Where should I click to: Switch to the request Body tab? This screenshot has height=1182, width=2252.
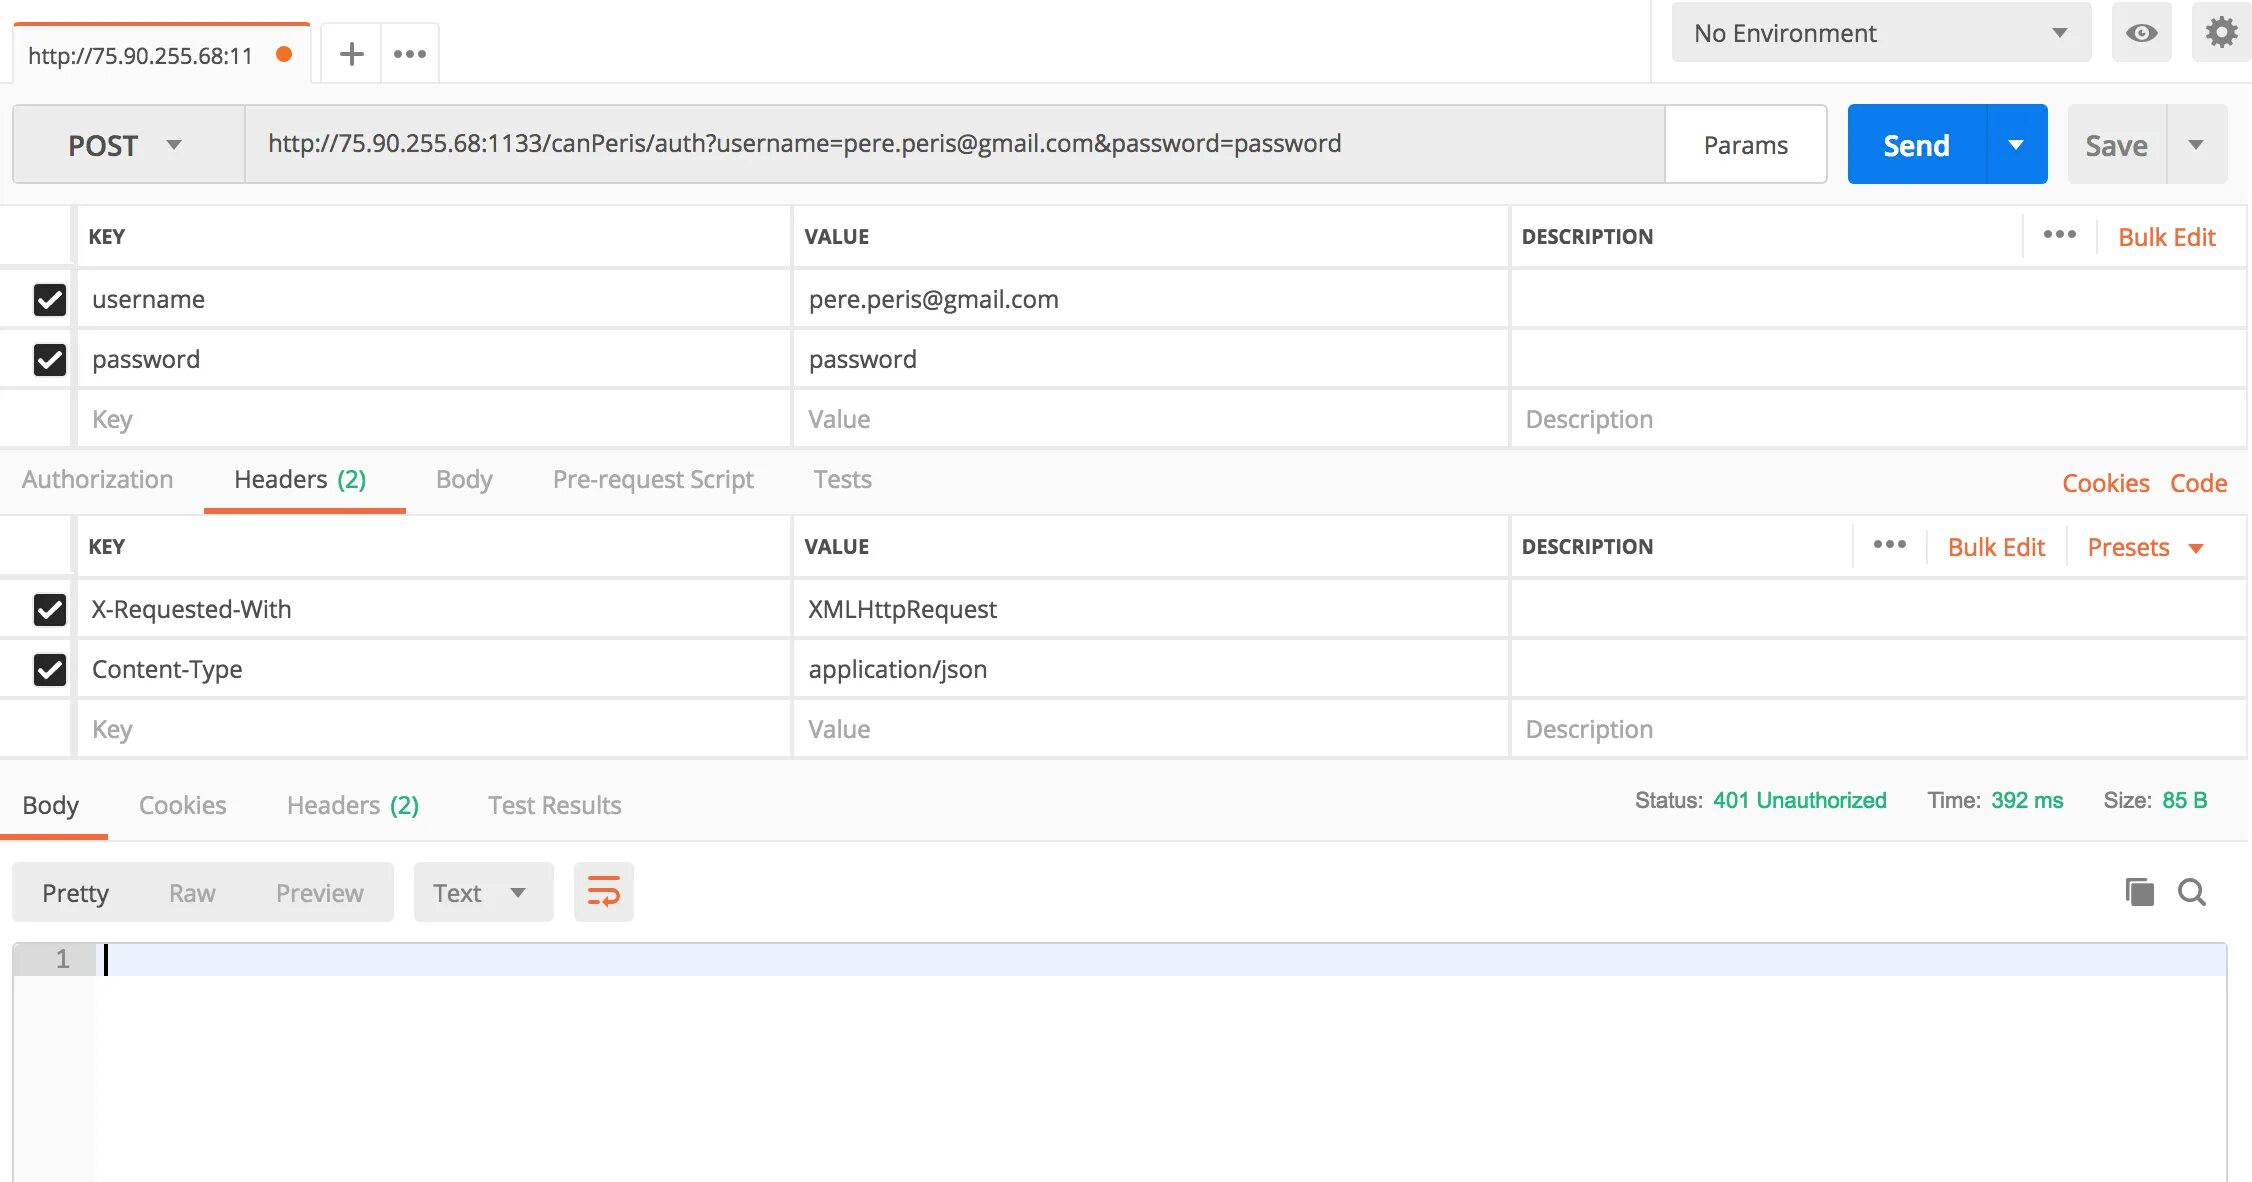[464, 480]
